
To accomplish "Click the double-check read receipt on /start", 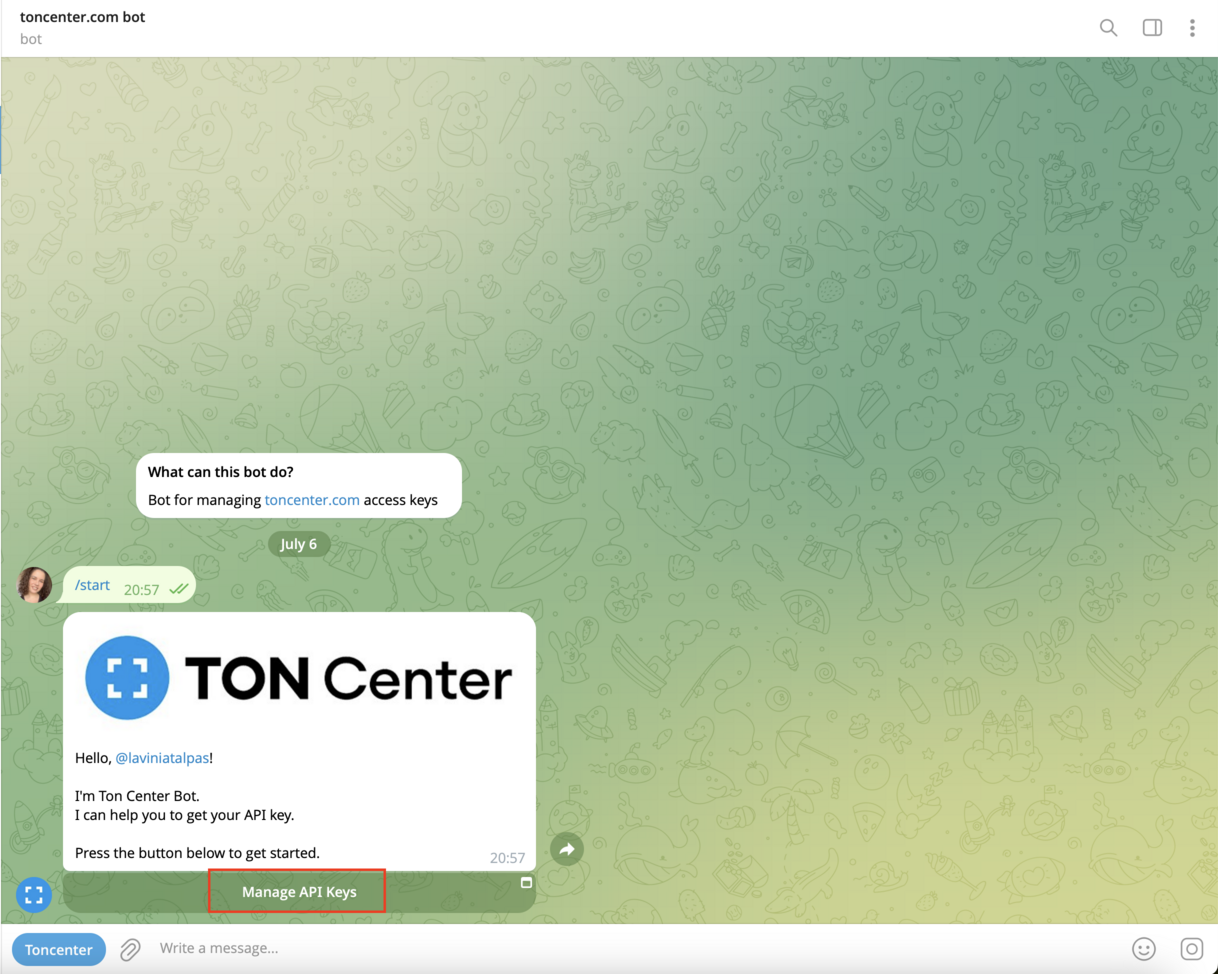I will click(x=179, y=590).
